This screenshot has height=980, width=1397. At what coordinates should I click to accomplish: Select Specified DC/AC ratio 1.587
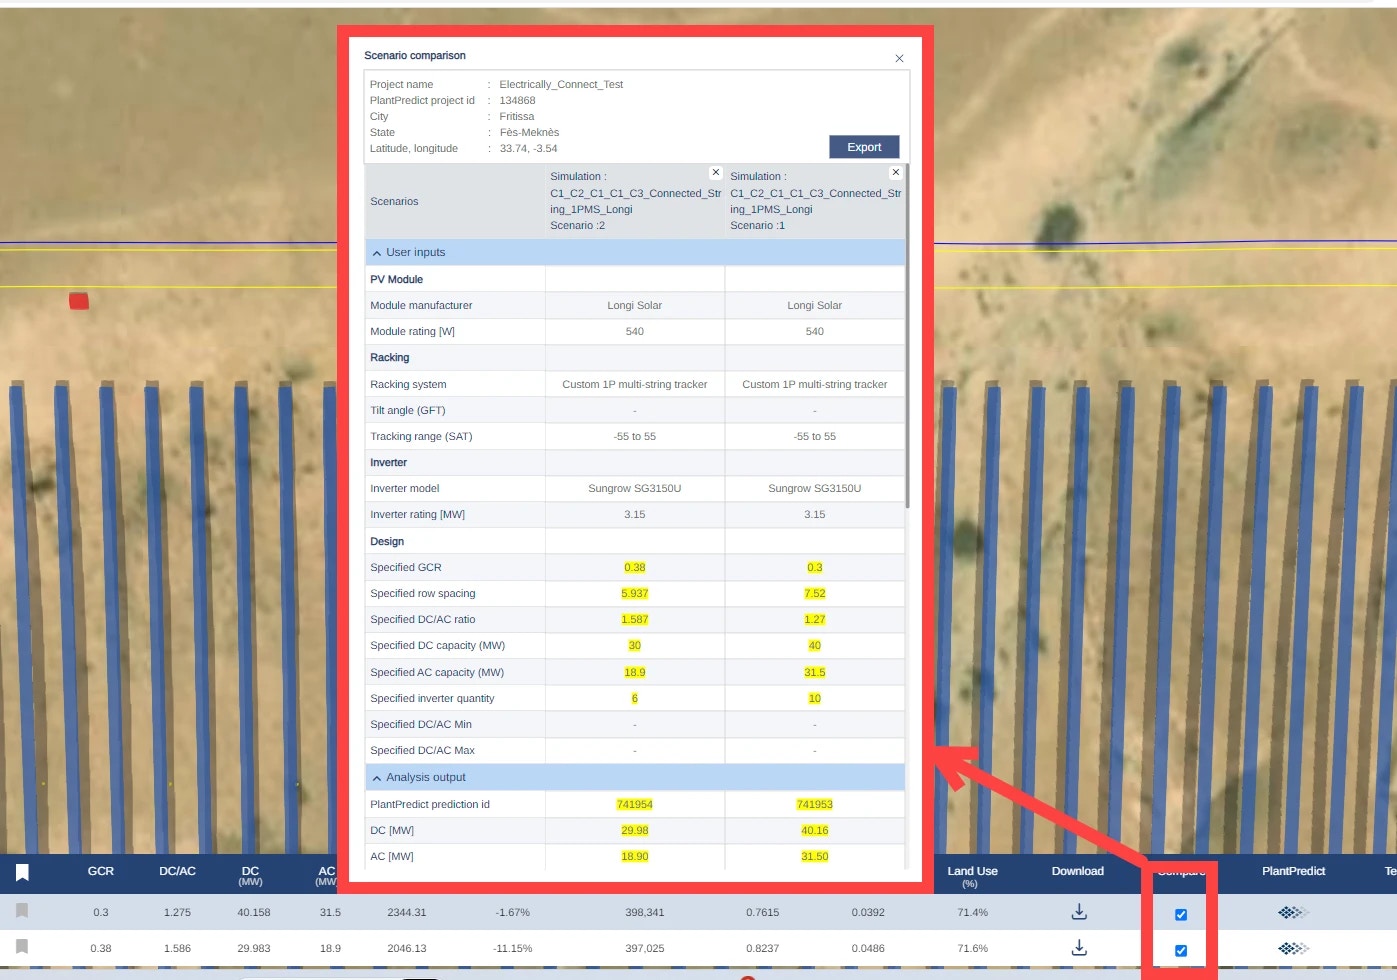click(x=635, y=619)
